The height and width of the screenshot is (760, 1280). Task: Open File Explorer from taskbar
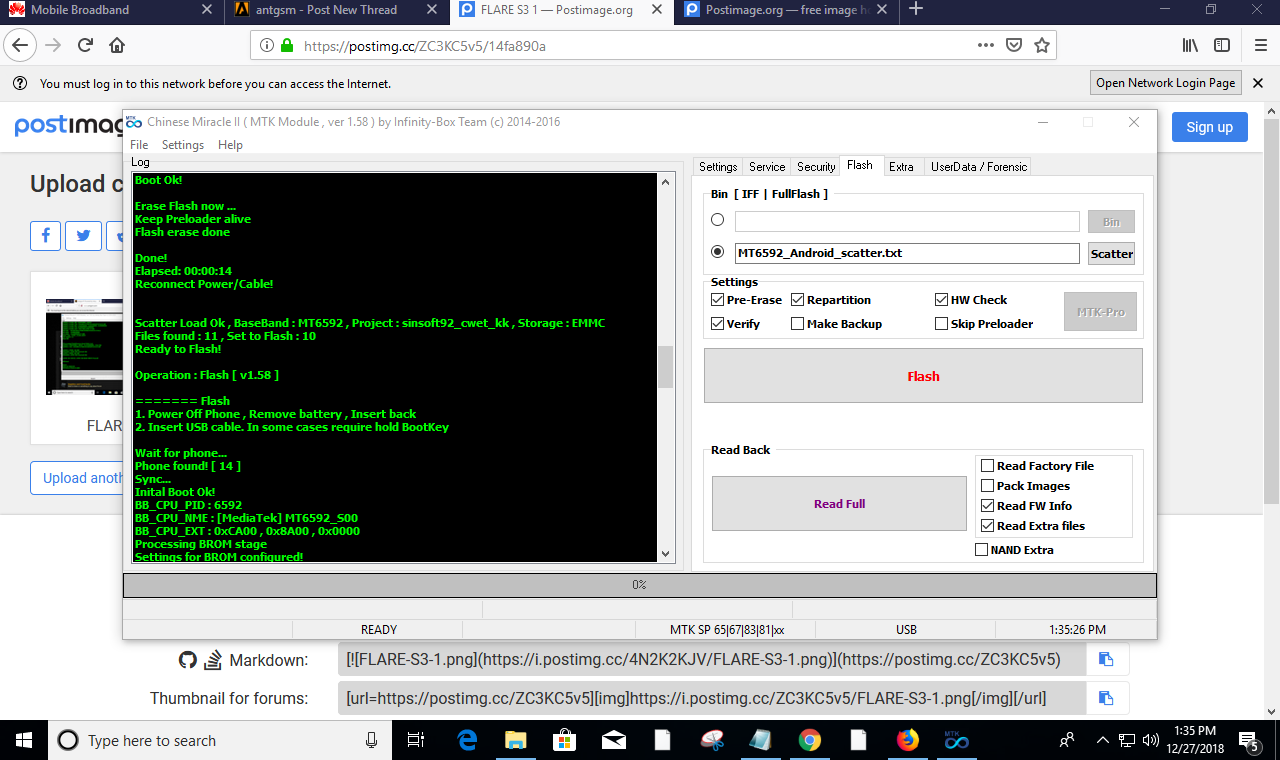point(515,740)
